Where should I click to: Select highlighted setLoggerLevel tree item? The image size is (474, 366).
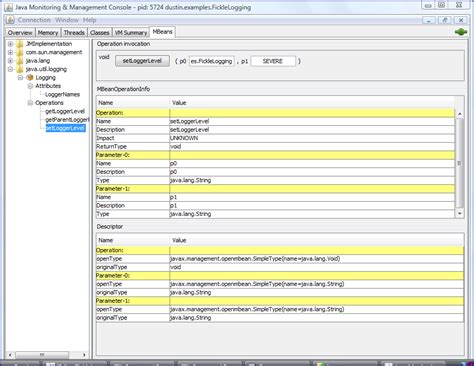(x=65, y=128)
